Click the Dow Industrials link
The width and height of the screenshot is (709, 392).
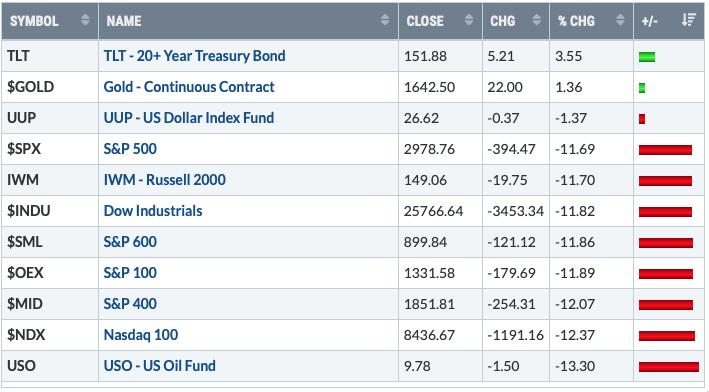click(x=153, y=211)
